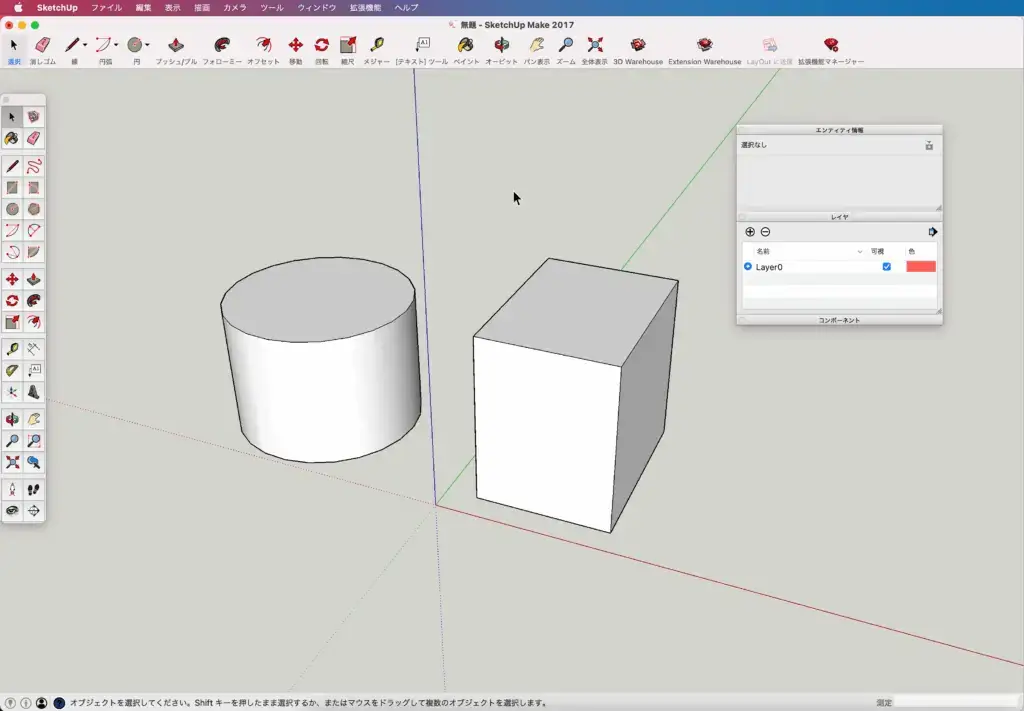Click プッシュ/プル in the top toolbar
Viewport: 1024px width, 711px height.
pos(176,51)
